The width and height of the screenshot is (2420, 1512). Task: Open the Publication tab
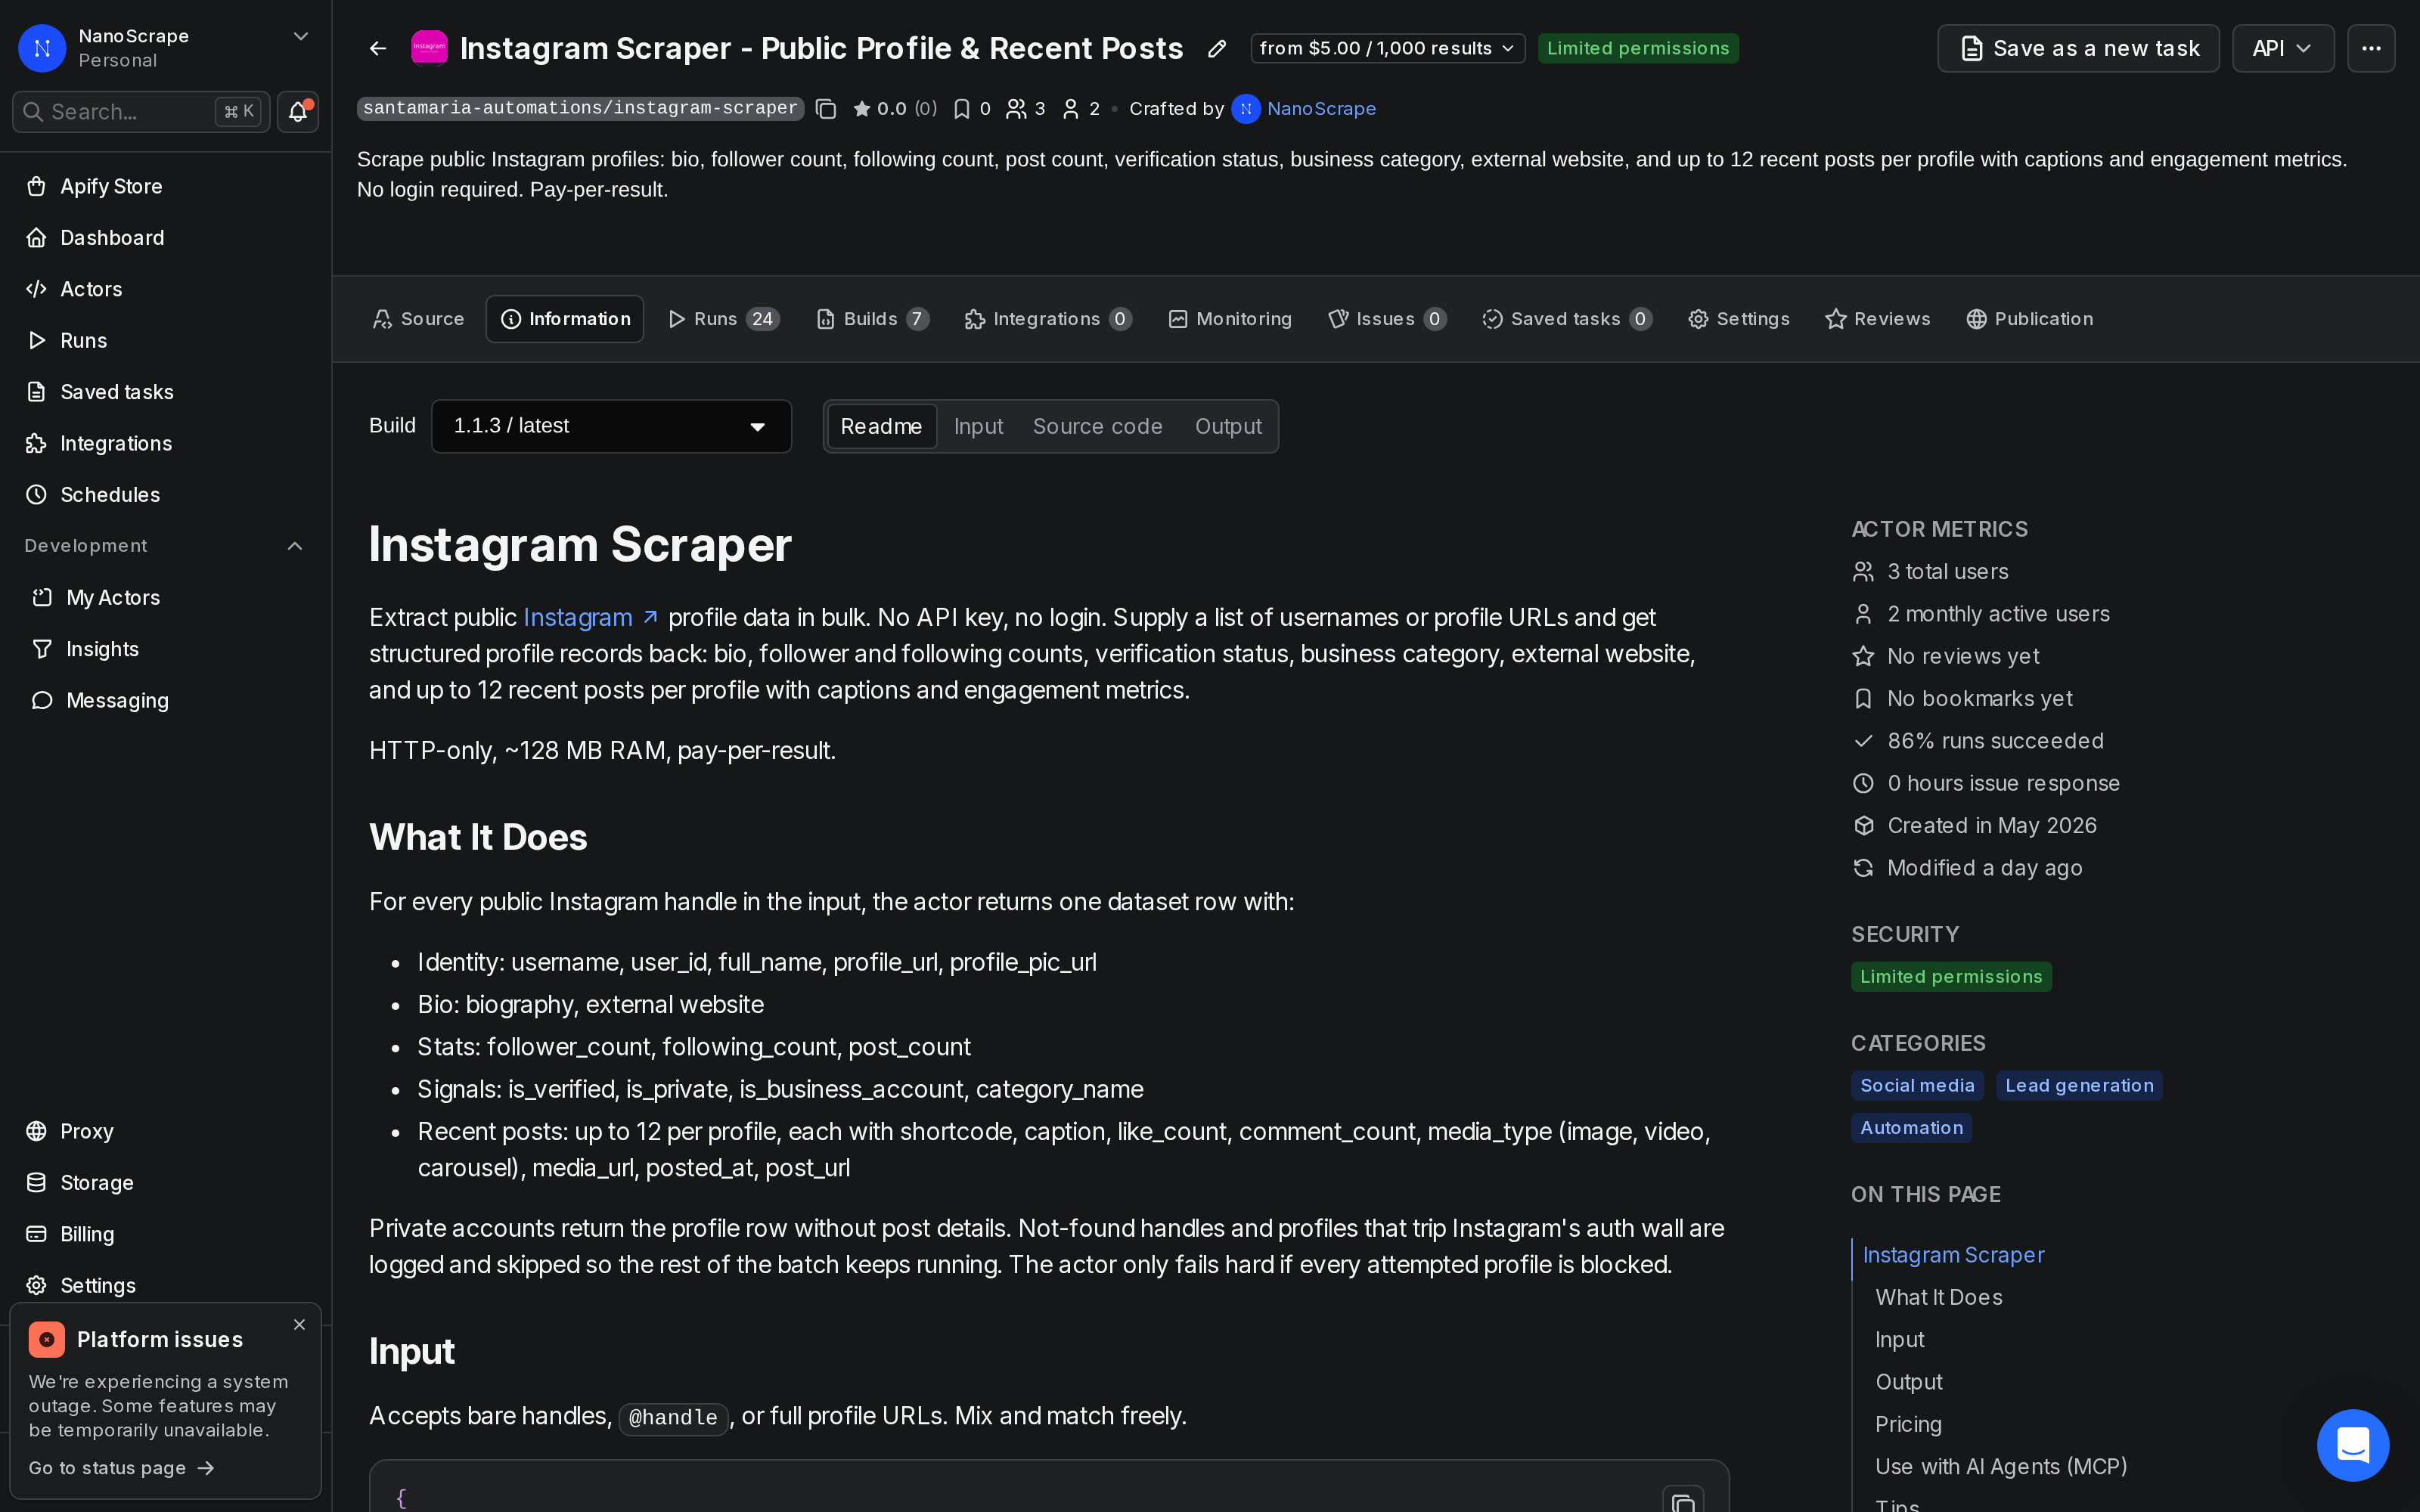click(2029, 319)
